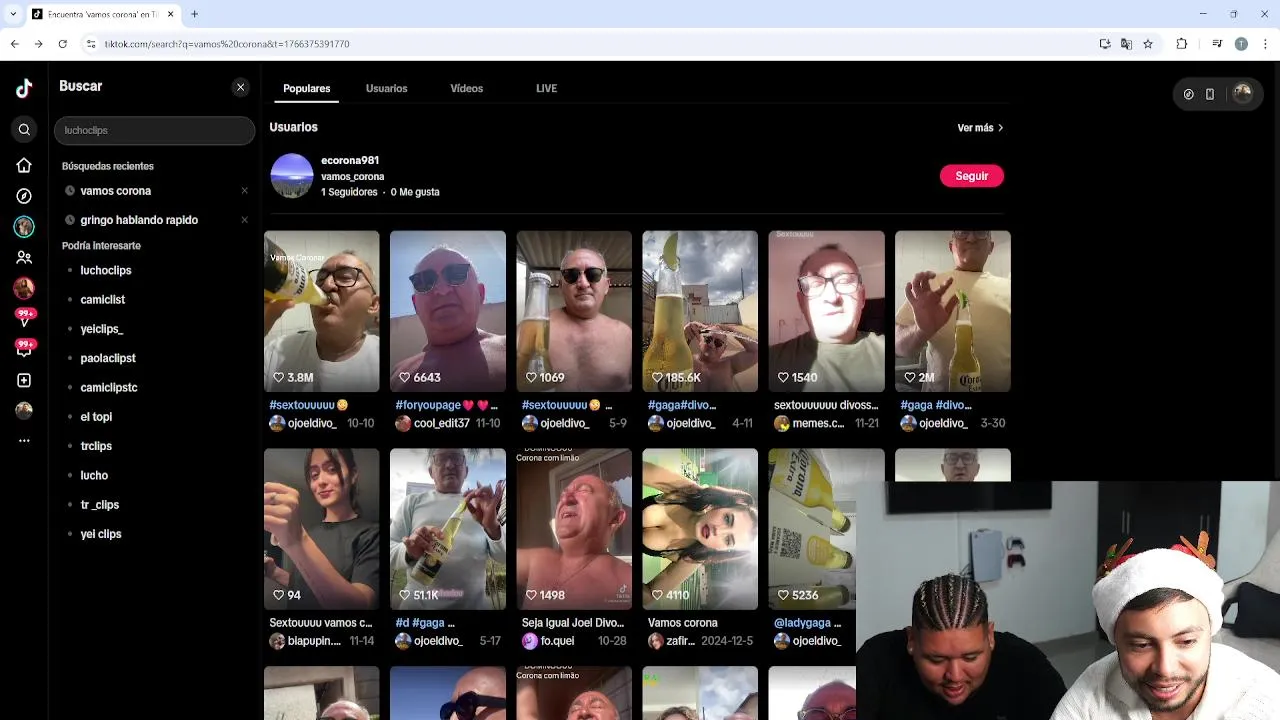1280x720 pixels.
Task: Open author 'biapupin...' link
Action: (x=314, y=641)
